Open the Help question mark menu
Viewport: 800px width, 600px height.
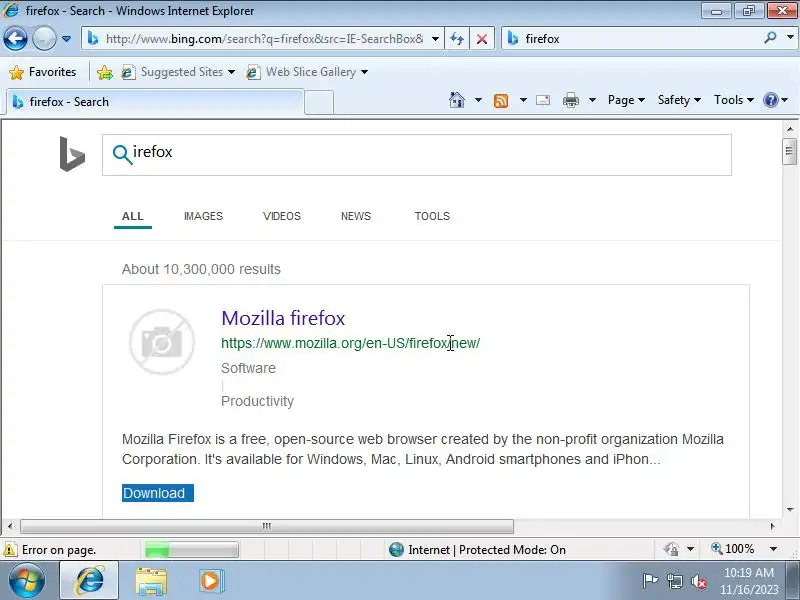click(x=775, y=100)
